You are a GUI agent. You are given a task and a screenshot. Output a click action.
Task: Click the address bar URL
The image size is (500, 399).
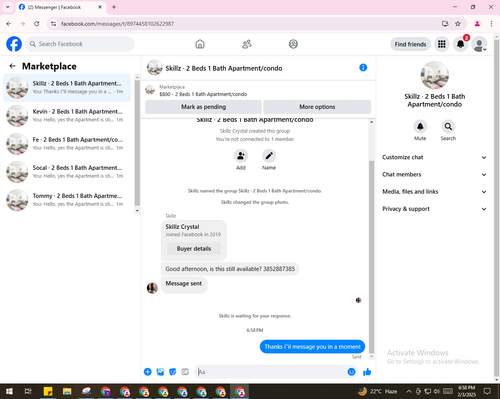pyautogui.click(x=117, y=24)
